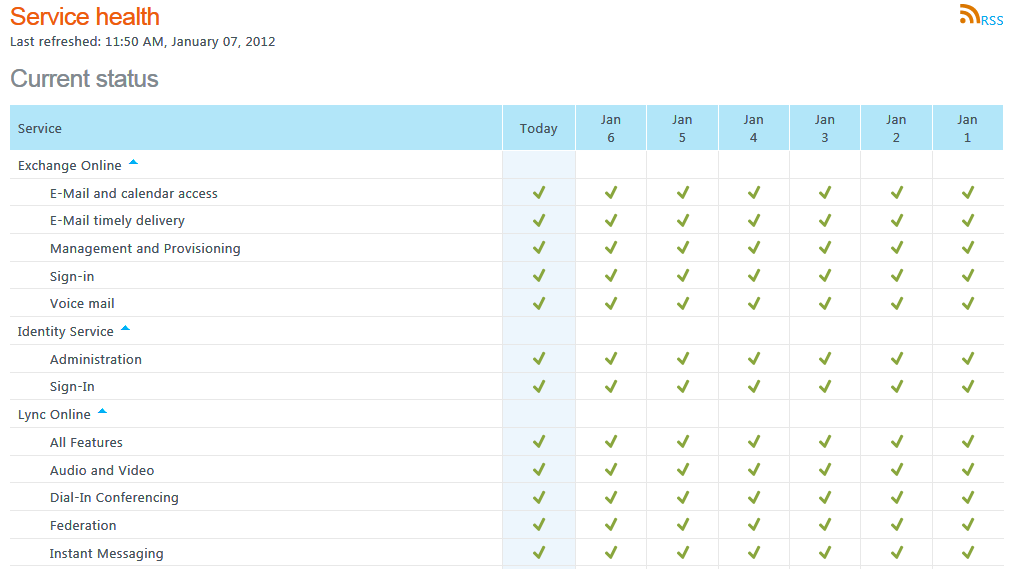This screenshot has width=1022, height=569.
Task: Click the Jan 3 column header
Action: pyautogui.click(x=825, y=128)
